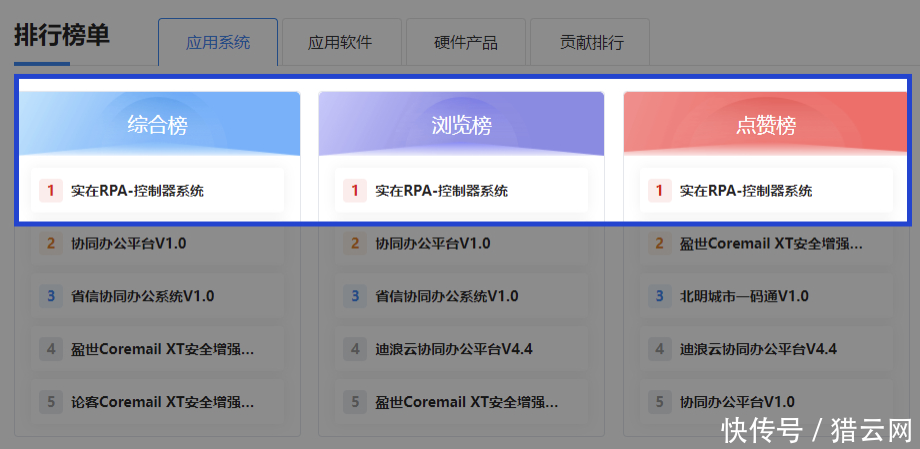Open 协同办公平台V1.0 in the 浏览榜 list
Image resolution: width=920 pixels, height=449 pixels.
coord(432,243)
